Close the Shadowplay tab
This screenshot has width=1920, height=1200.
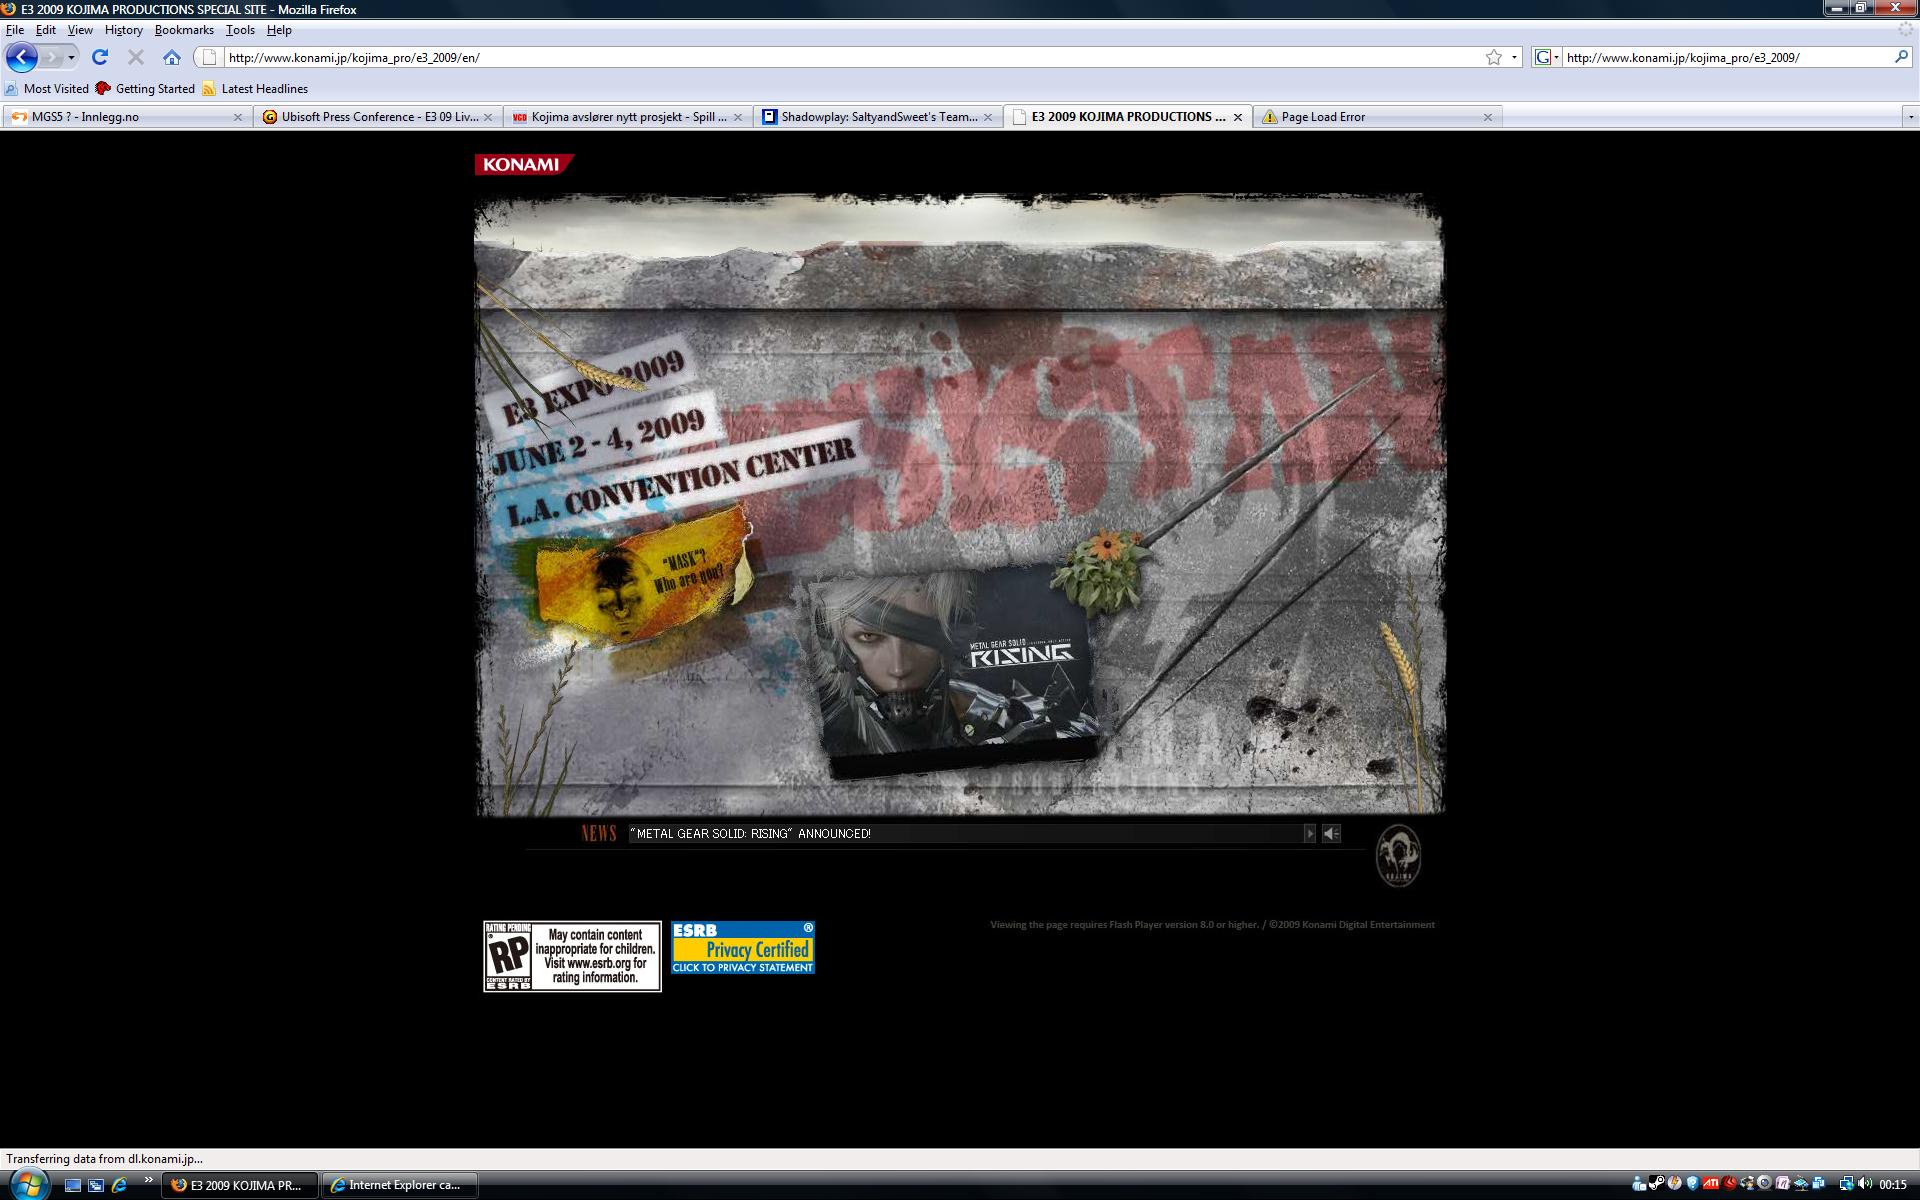click(x=988, y=117)
